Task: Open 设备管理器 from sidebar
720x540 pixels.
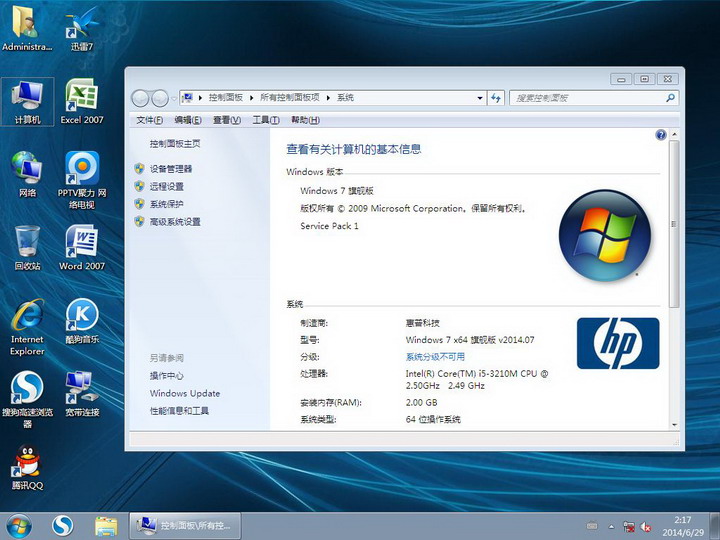Action: (x=171, y=169)
